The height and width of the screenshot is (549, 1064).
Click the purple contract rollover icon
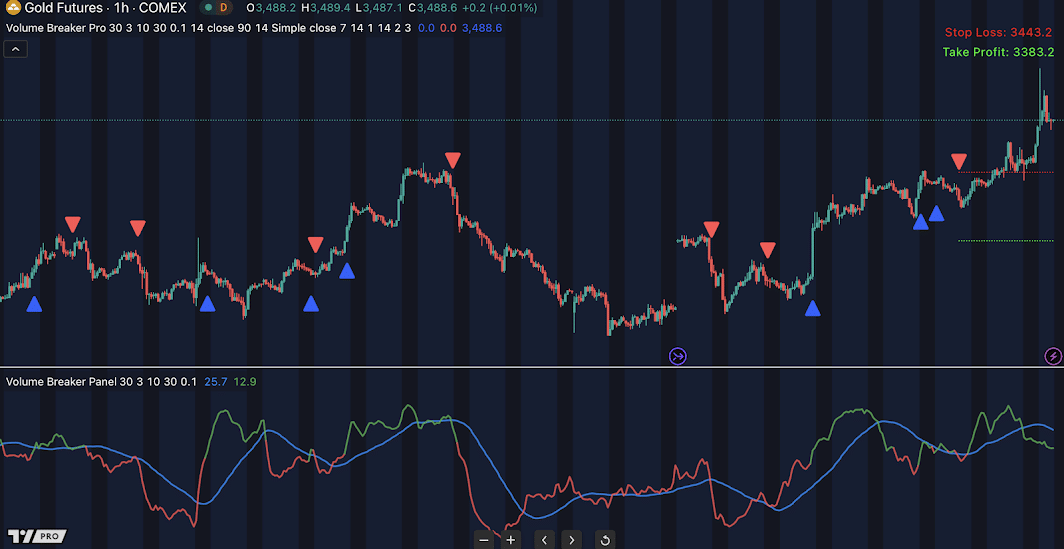click(678, 355)
